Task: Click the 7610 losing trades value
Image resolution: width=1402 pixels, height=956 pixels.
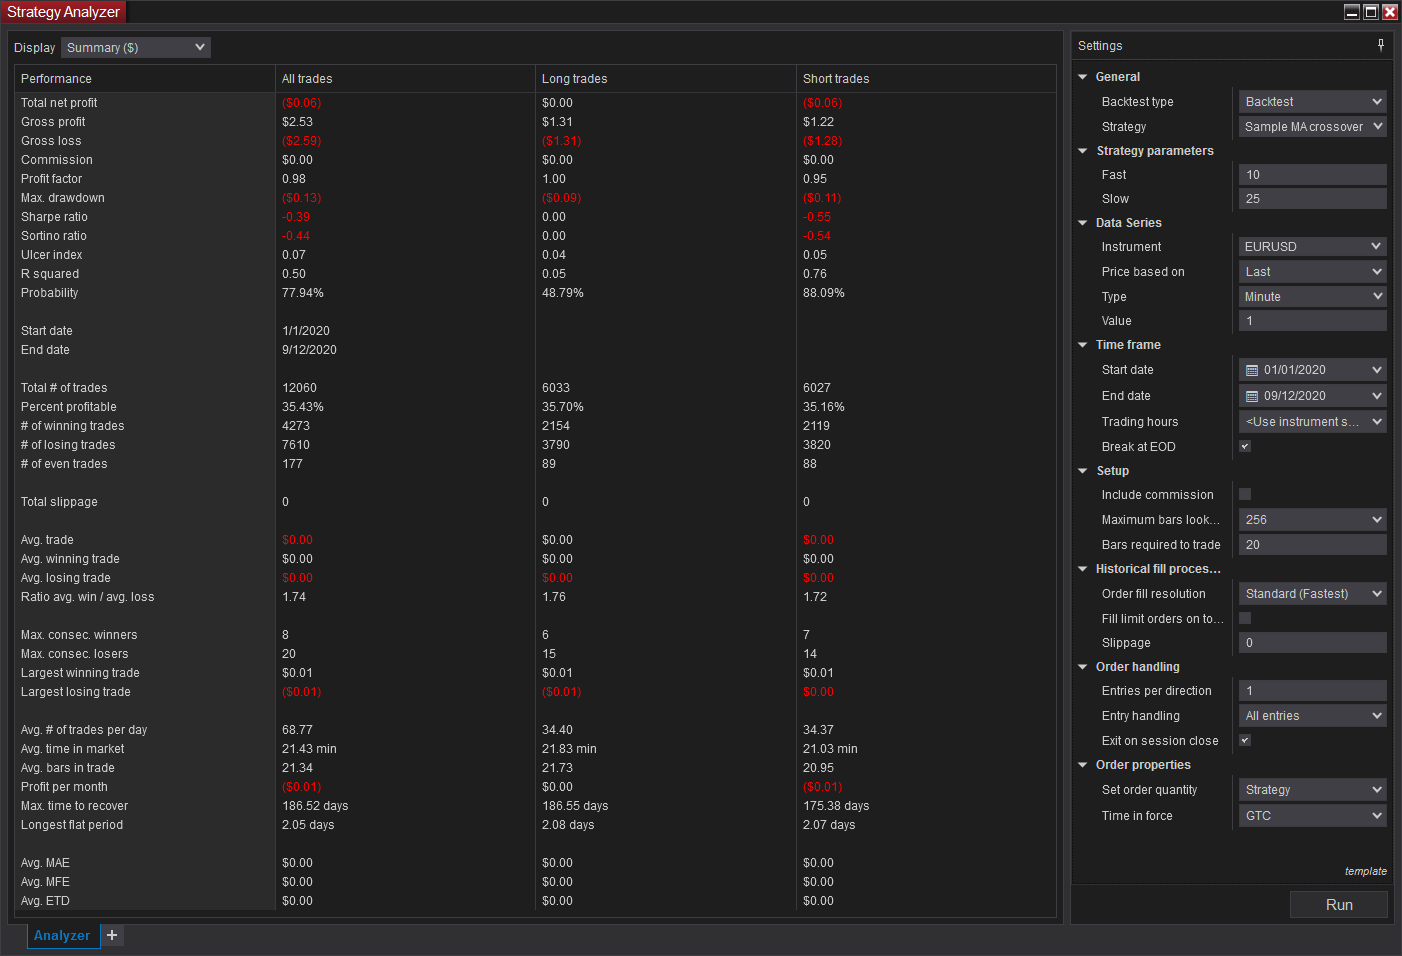Action: pyautogui.click(x=296, y=445)
